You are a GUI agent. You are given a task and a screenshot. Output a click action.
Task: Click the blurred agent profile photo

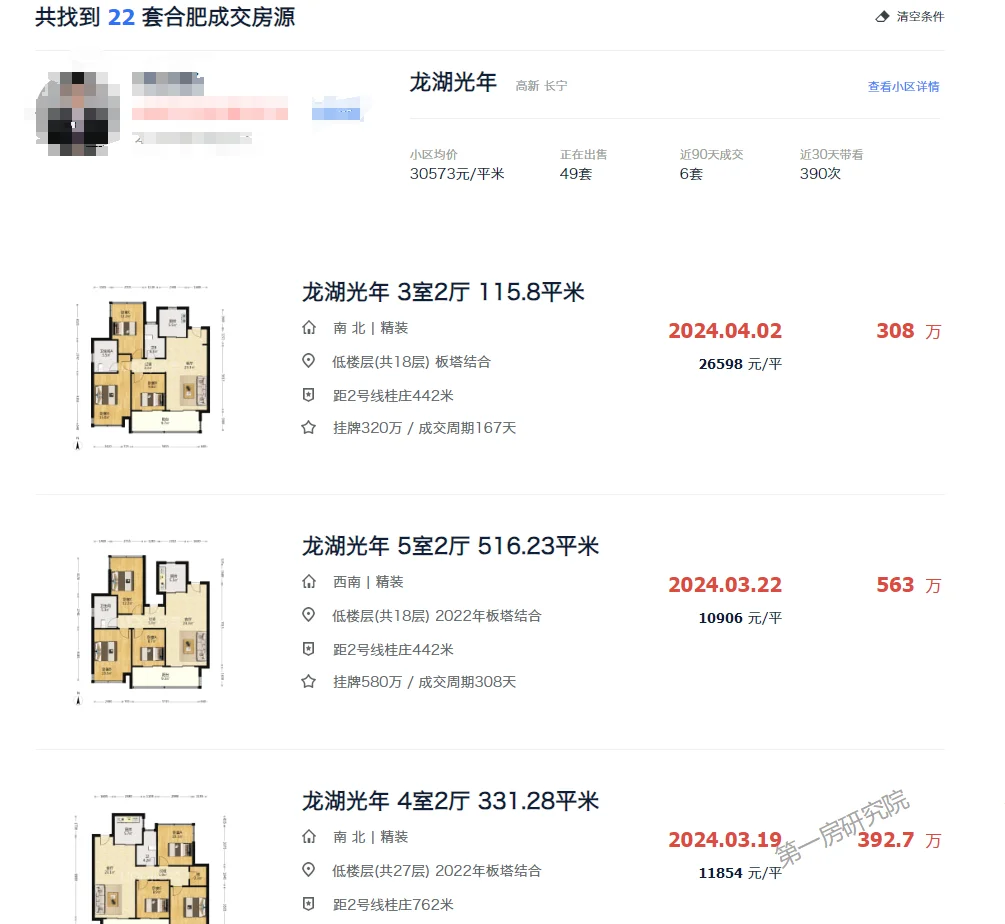(x=78, y=113)
